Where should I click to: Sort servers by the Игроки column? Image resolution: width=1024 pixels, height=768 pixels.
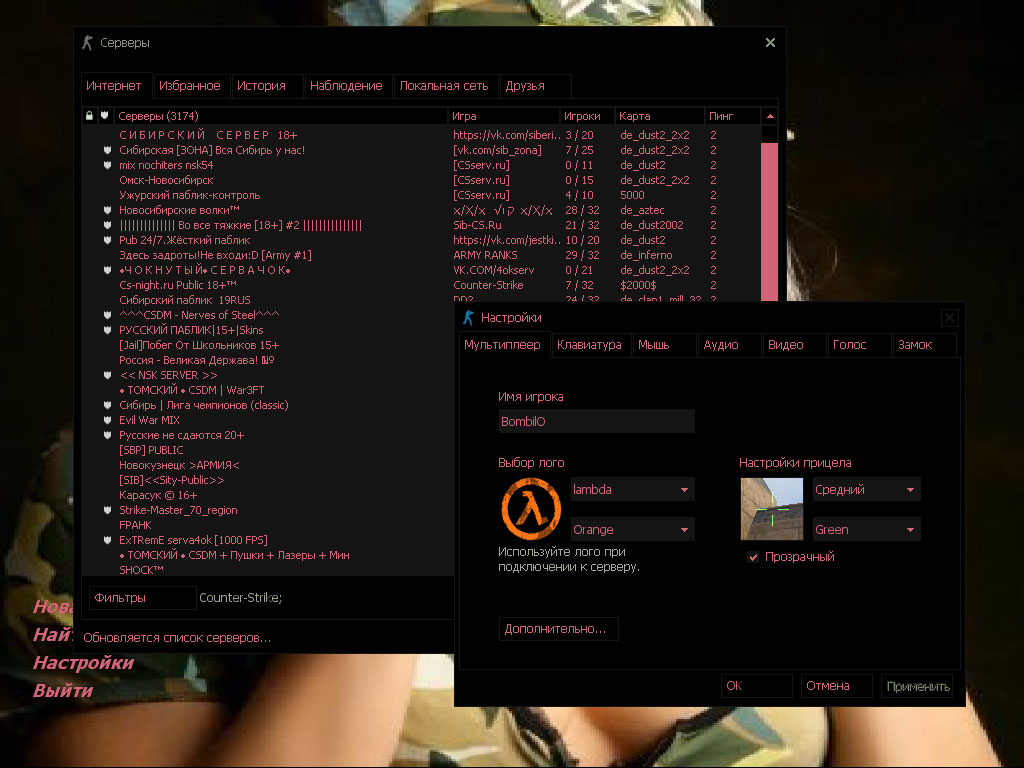[x=587, y=116]
